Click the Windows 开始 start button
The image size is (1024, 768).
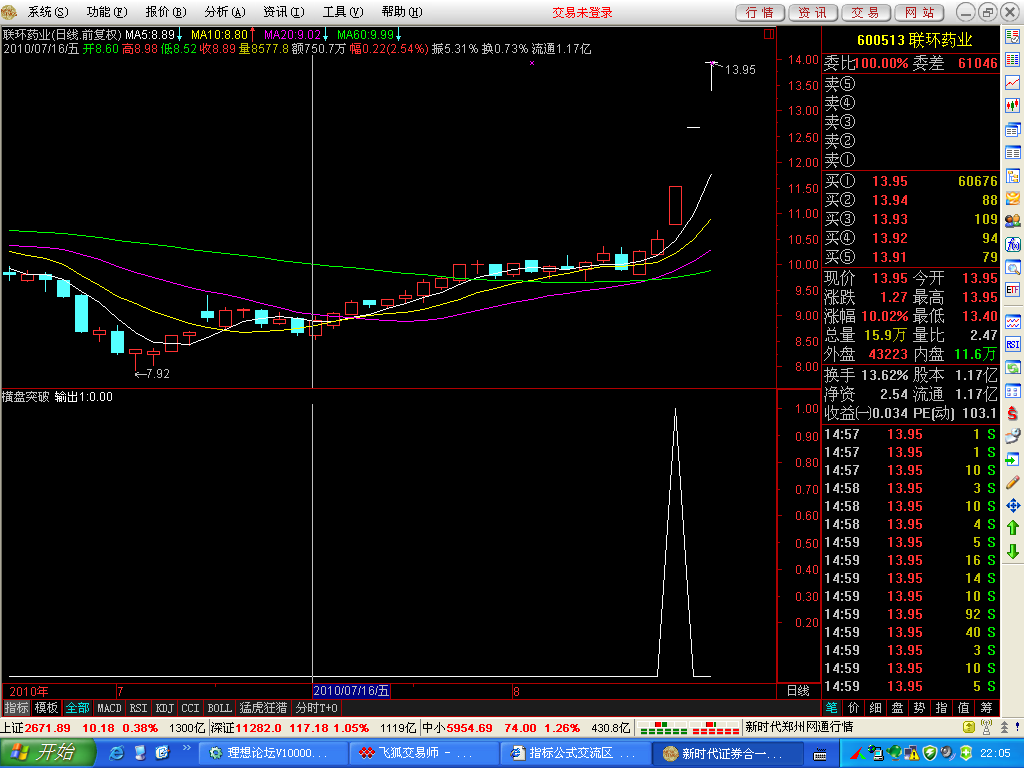tap(47, 752)
